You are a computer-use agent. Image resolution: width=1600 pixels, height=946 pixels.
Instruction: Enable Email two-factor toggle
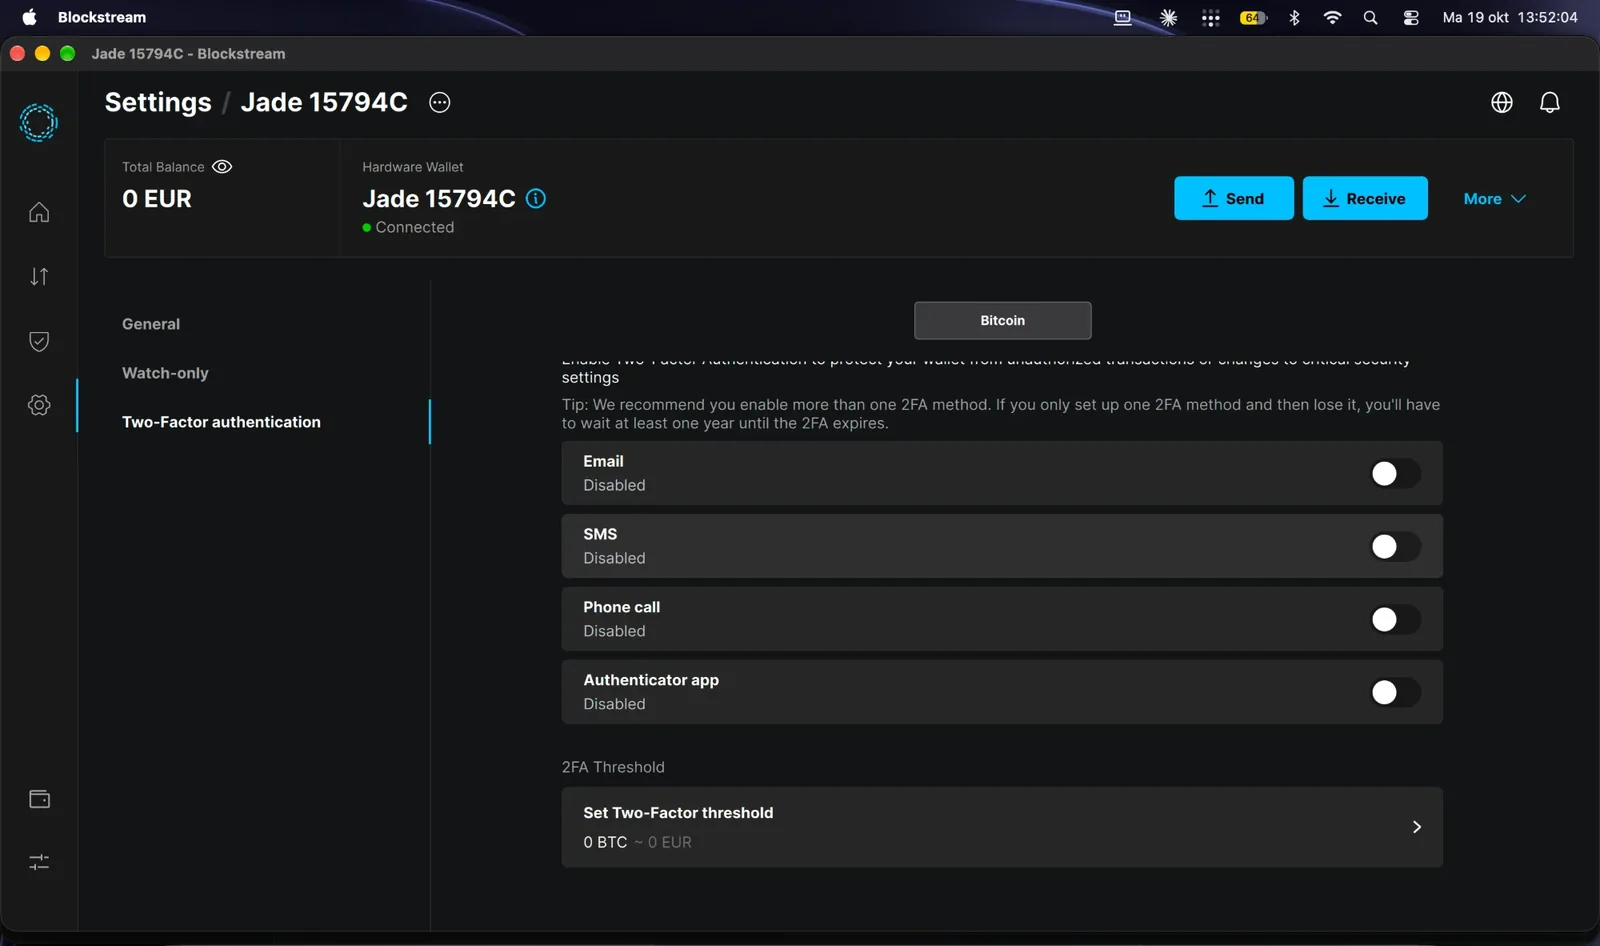[x=1395, y=473]
